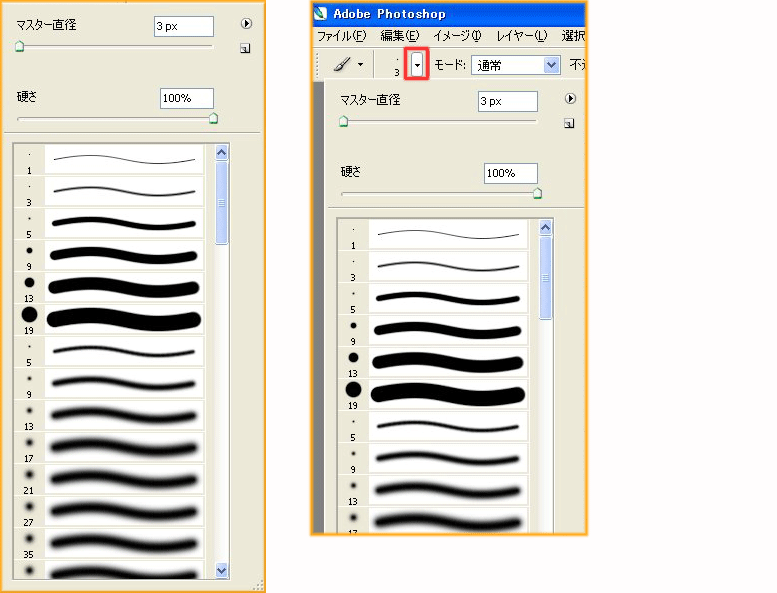Click the new brush preset icon in the left panel
Screen dimensions: 777x593
tap(245, 48)
